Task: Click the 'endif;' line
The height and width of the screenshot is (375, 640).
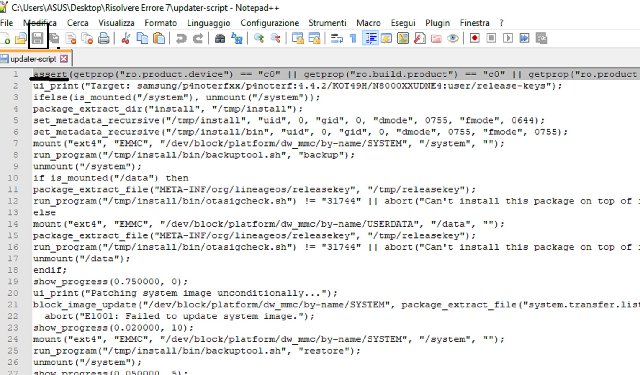Action: click(x=50, y=270)
